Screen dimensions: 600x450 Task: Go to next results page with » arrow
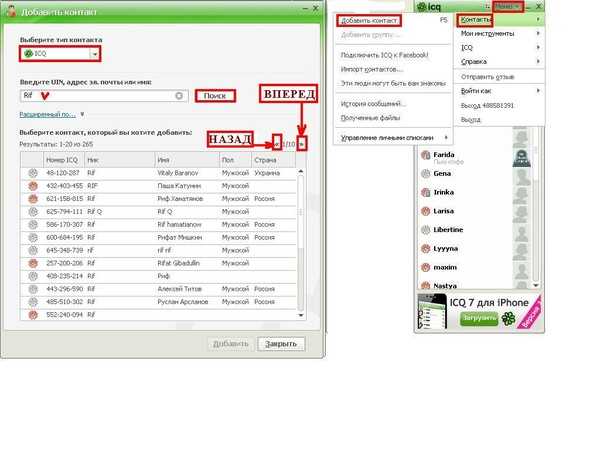(x=302, y=144)
